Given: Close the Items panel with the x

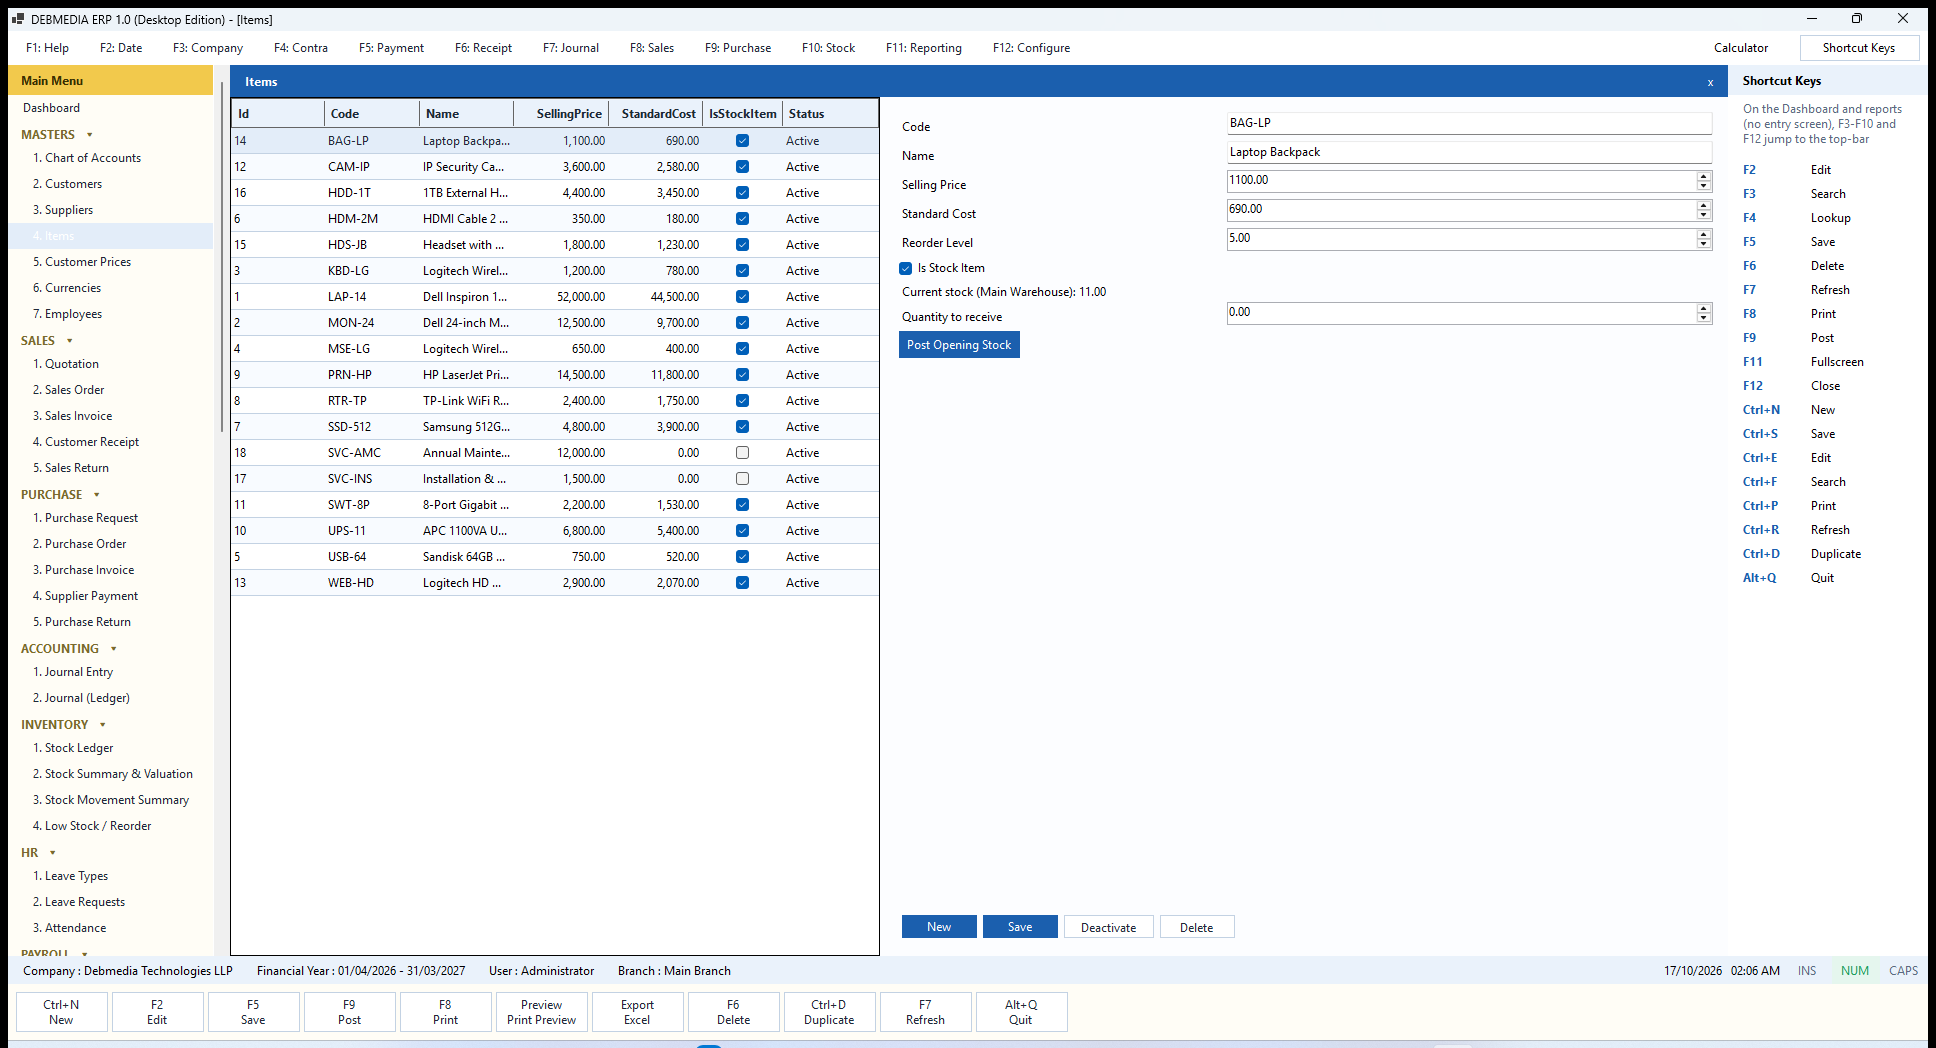Looking at the screenshot, I should coord(1710,82).
